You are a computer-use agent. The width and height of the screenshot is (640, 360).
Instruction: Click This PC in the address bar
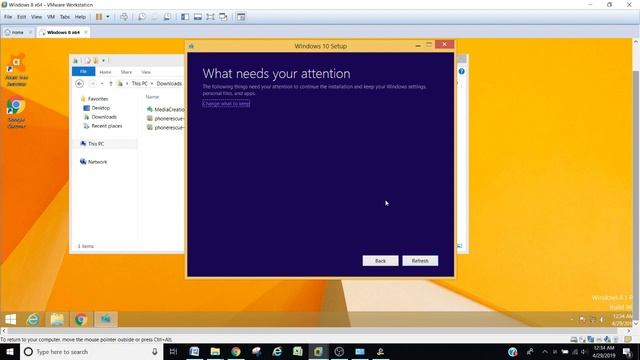(140, 84)
